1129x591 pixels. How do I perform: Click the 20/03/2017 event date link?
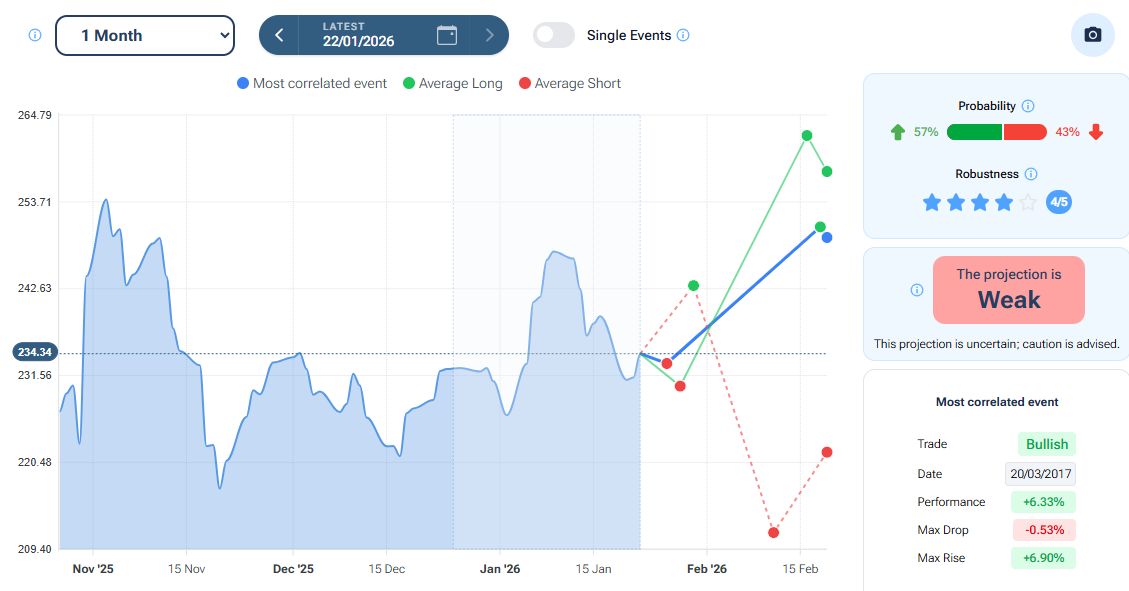1040,474
